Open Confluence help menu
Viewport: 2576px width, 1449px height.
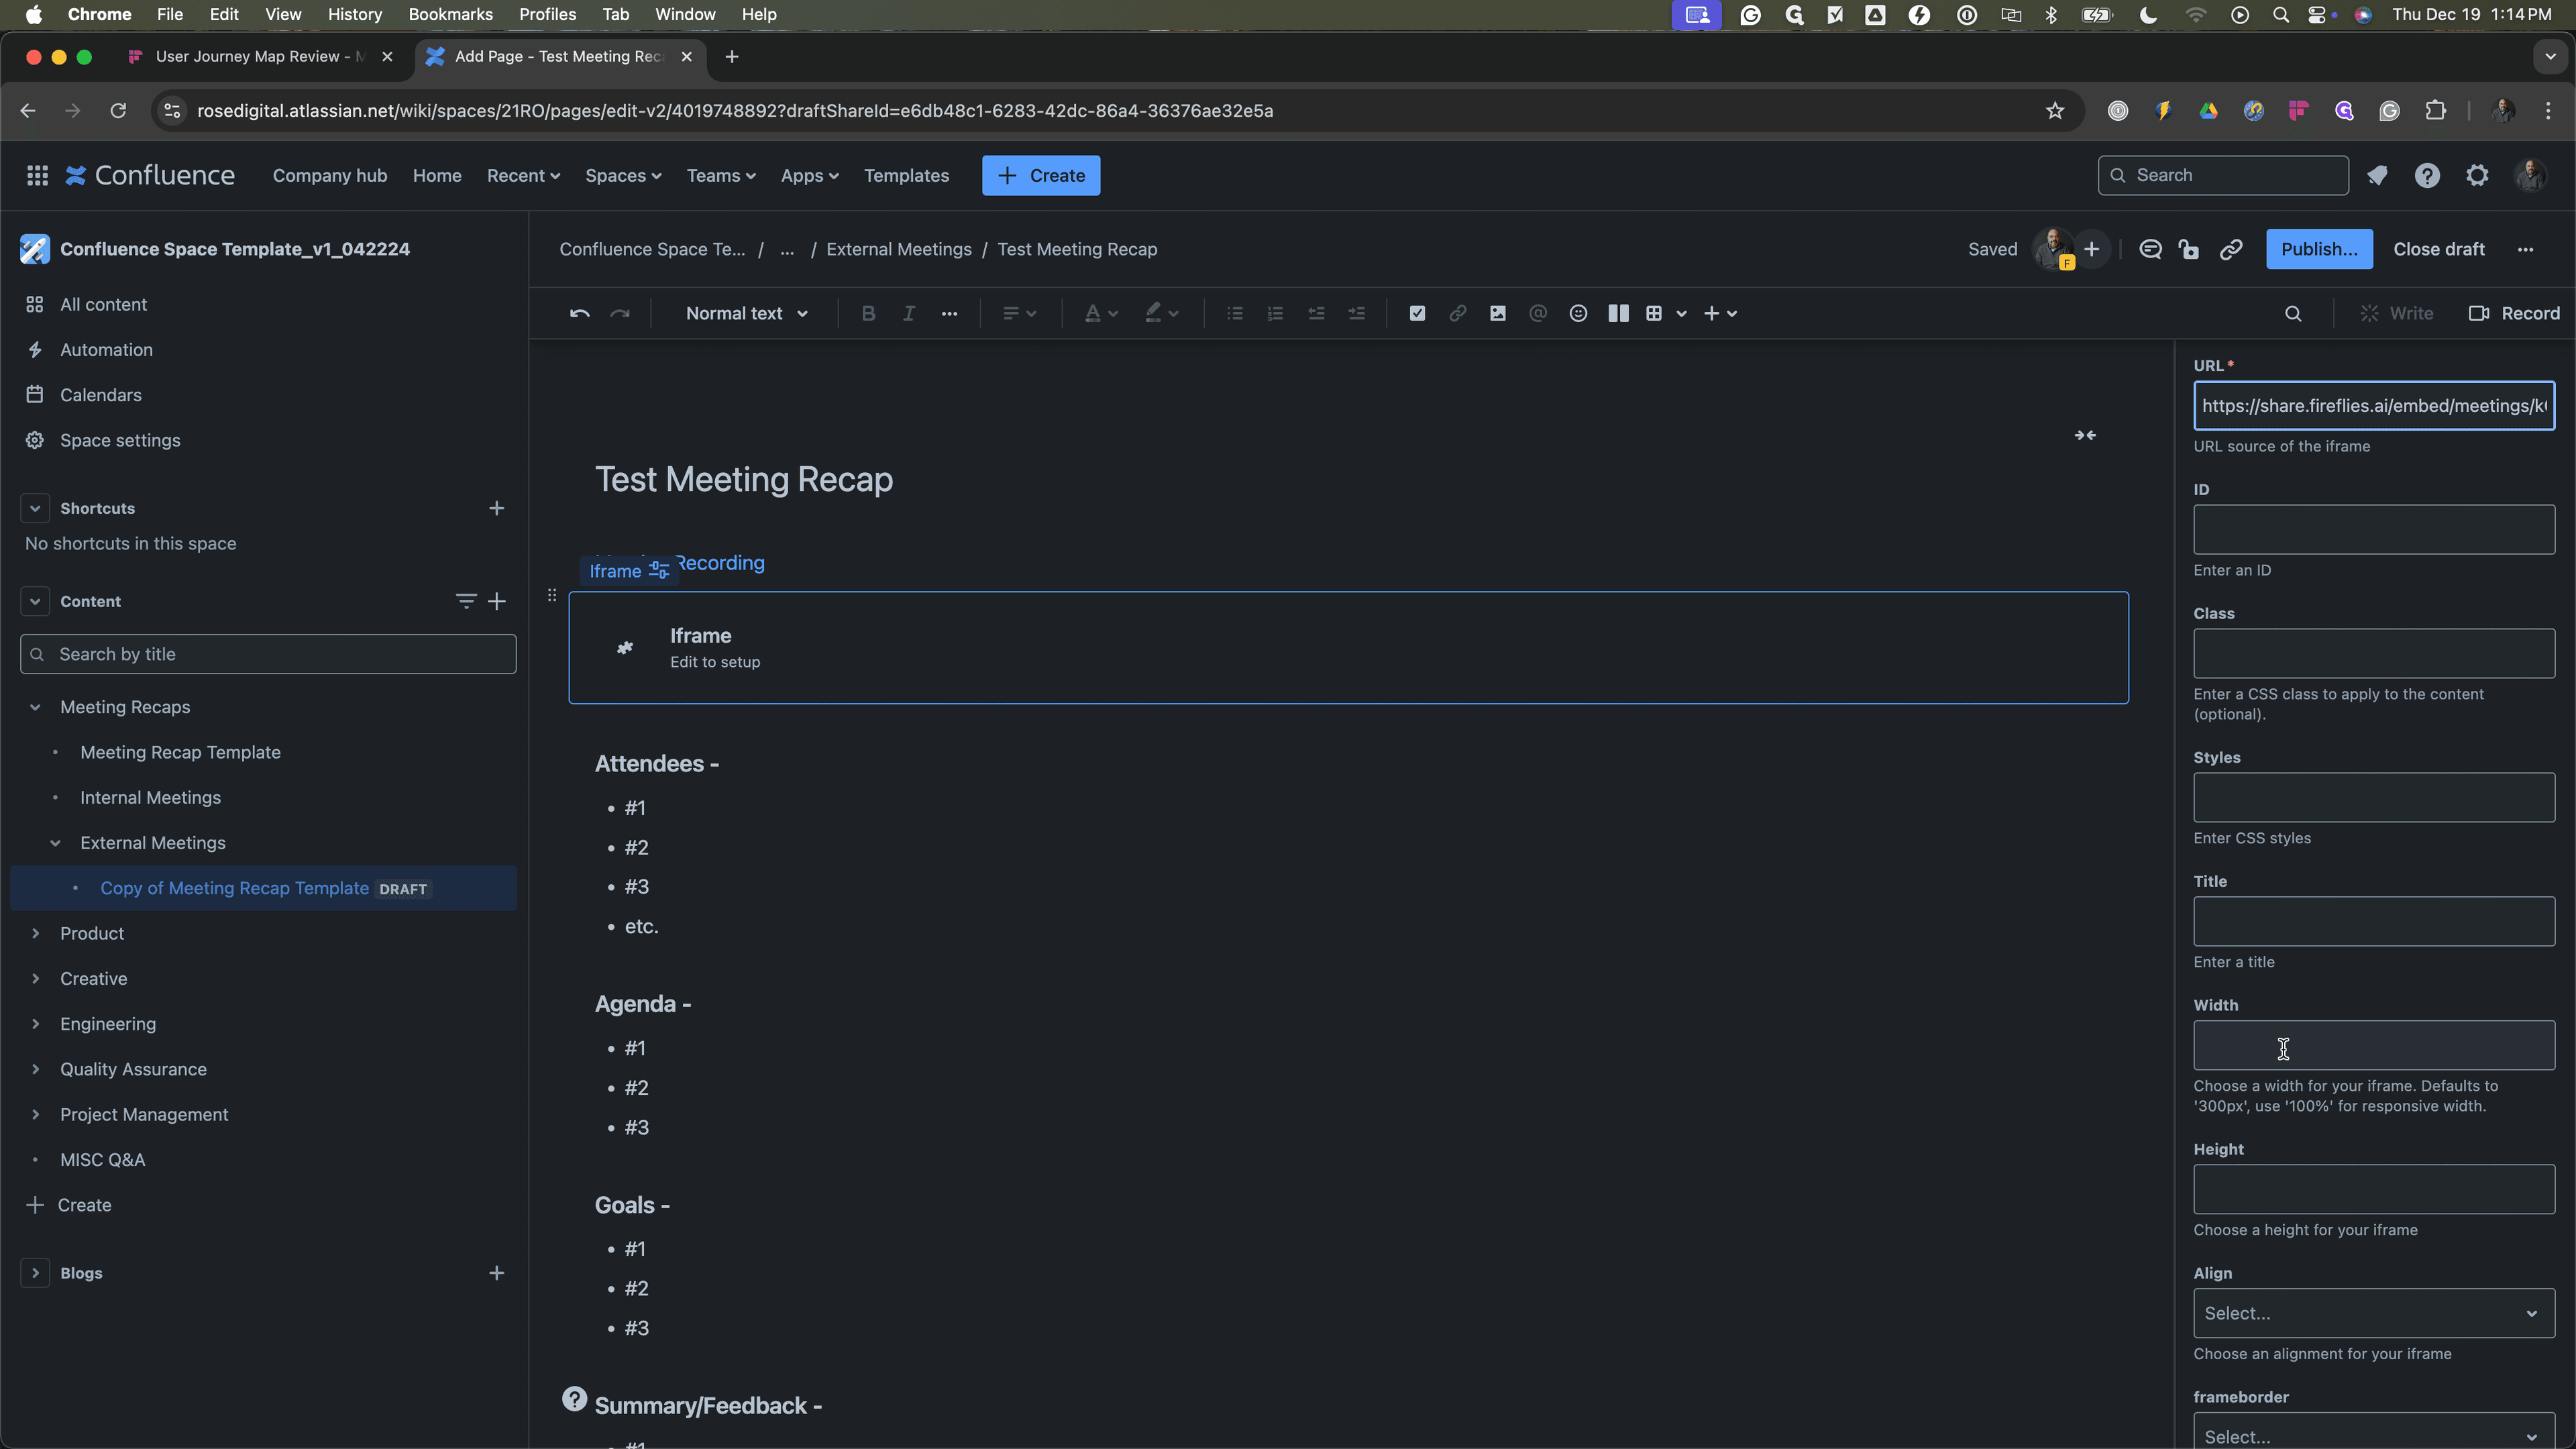(x=2427, y=176)
